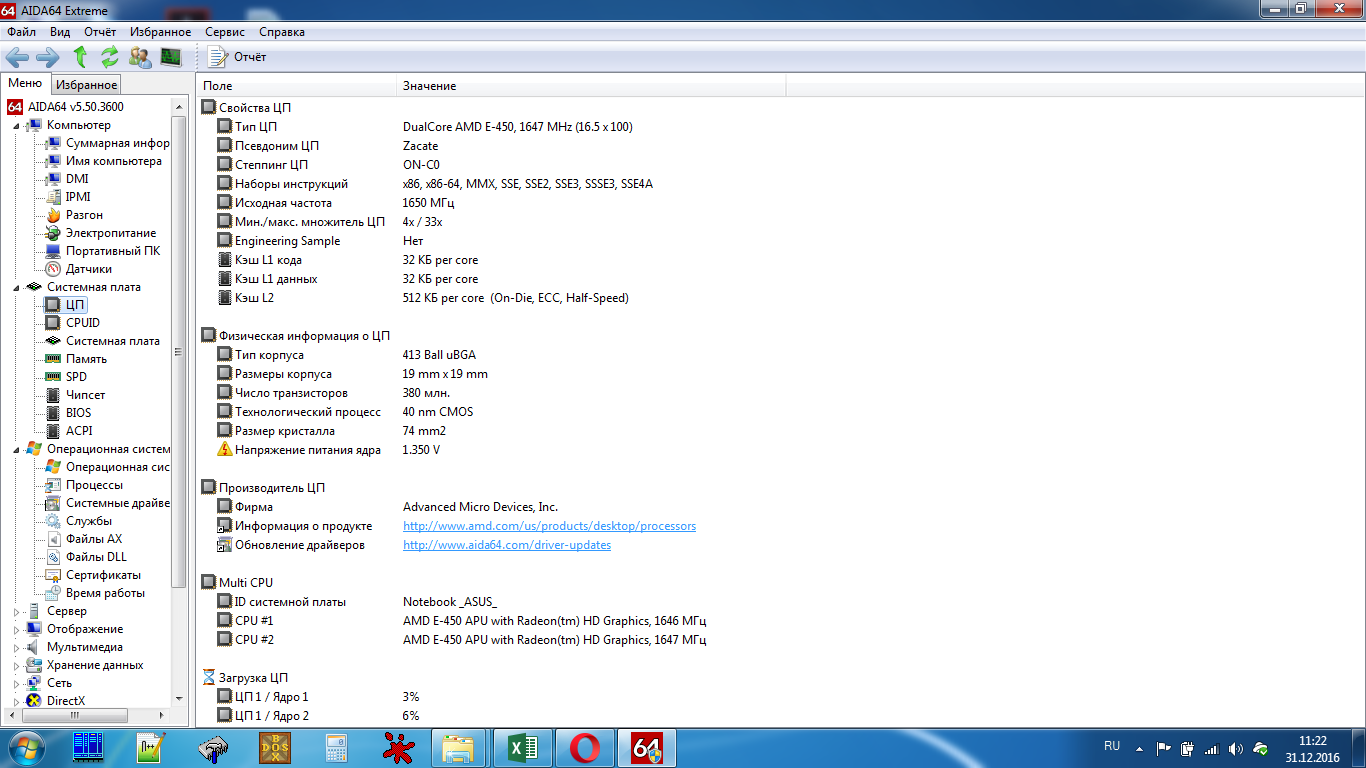
Task: Switch to the Избранное tab
Action: [x=86, y=85]
